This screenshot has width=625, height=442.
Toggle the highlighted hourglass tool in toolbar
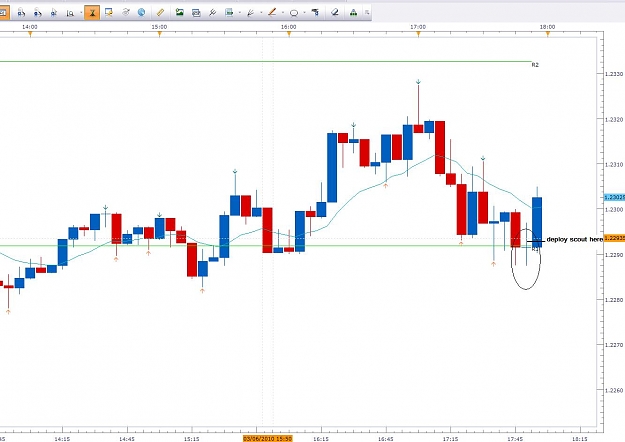pyautogui.click(x=92, y=13)
